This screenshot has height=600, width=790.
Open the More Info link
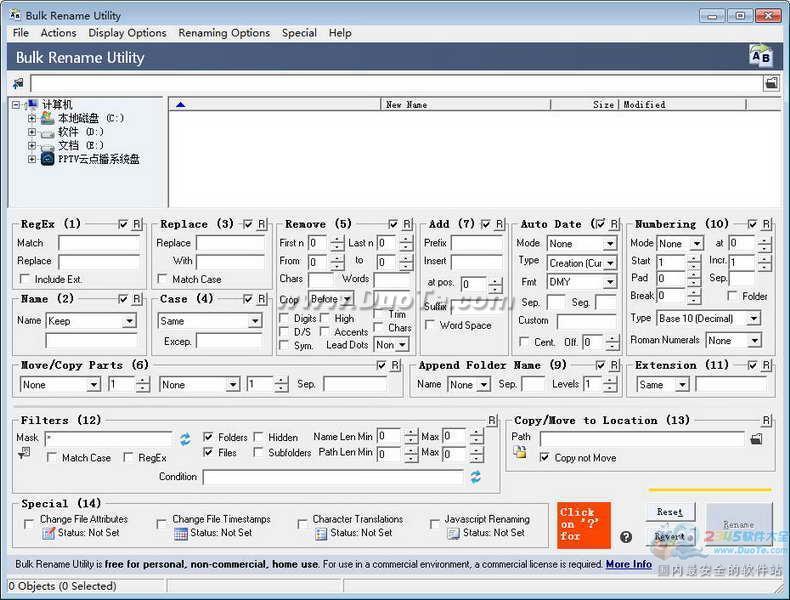[x=628, y=564]
